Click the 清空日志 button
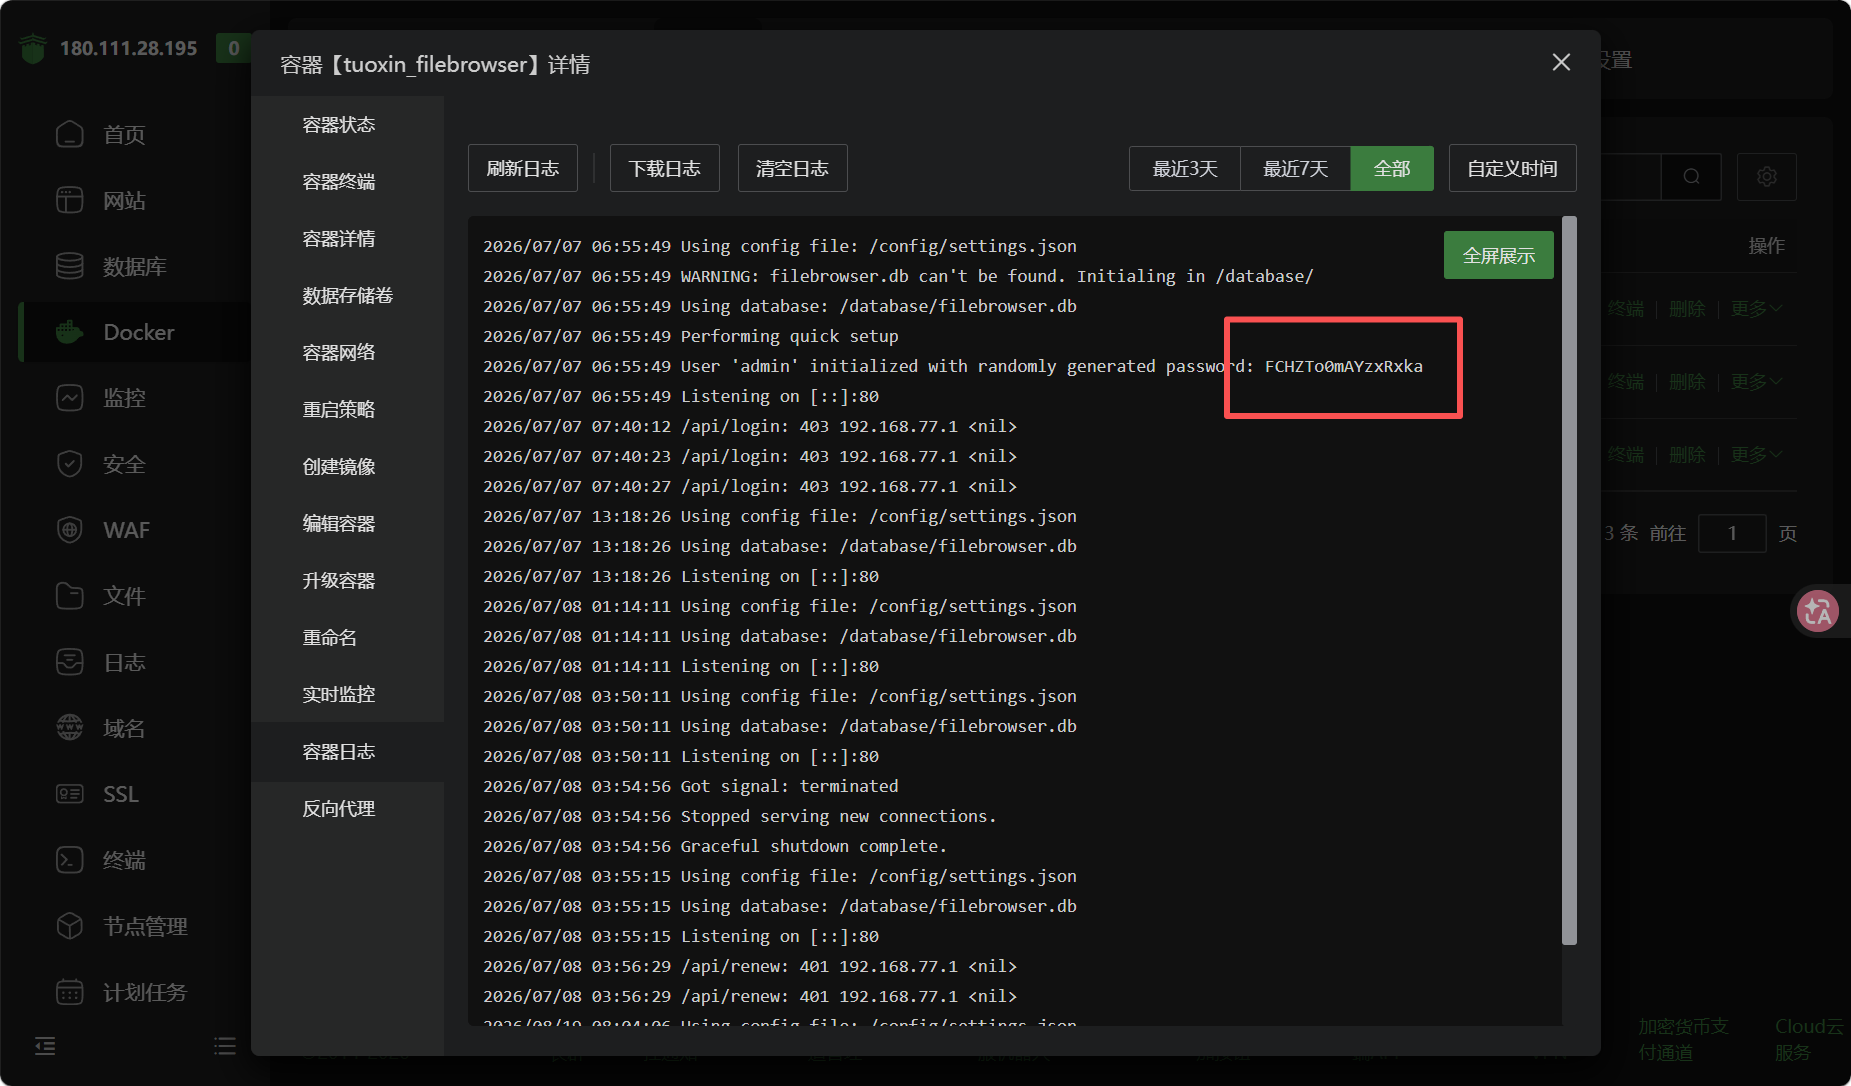The width and height of the screenshot is (1851, 1086). coord(793,168)
